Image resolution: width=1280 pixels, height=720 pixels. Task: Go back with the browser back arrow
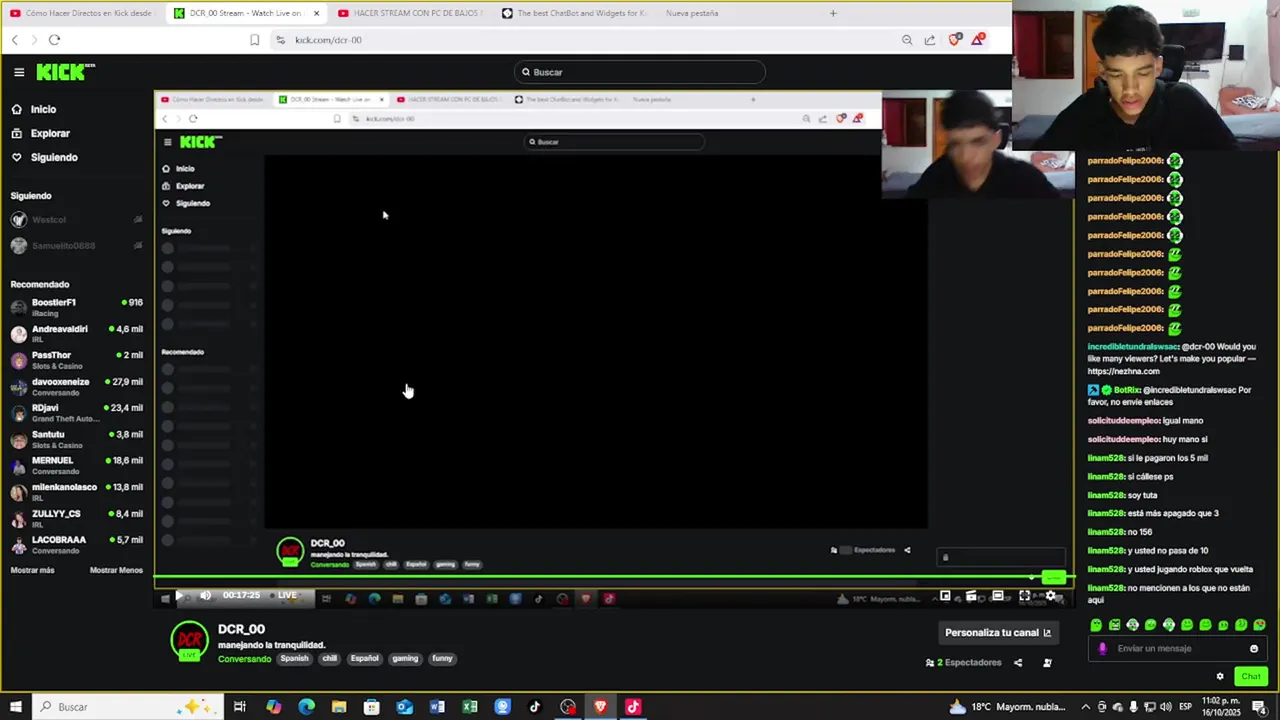click(x=15, y=40)
